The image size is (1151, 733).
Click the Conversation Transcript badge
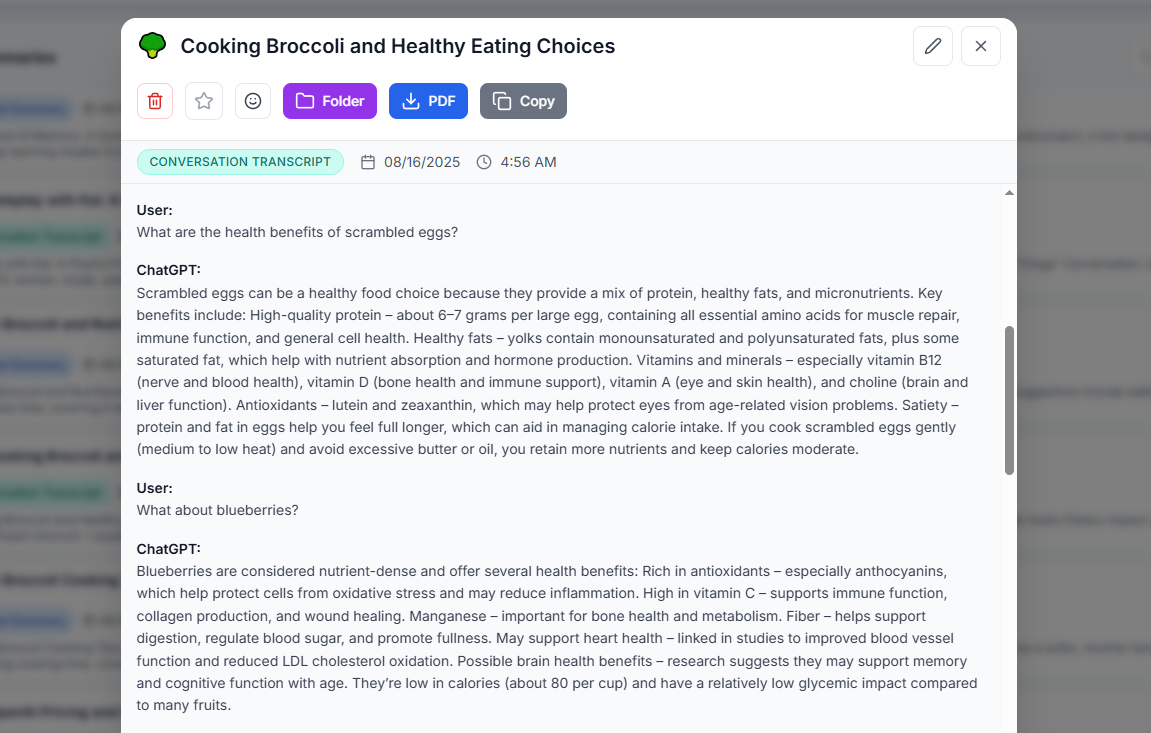click(x=240, y=162)
